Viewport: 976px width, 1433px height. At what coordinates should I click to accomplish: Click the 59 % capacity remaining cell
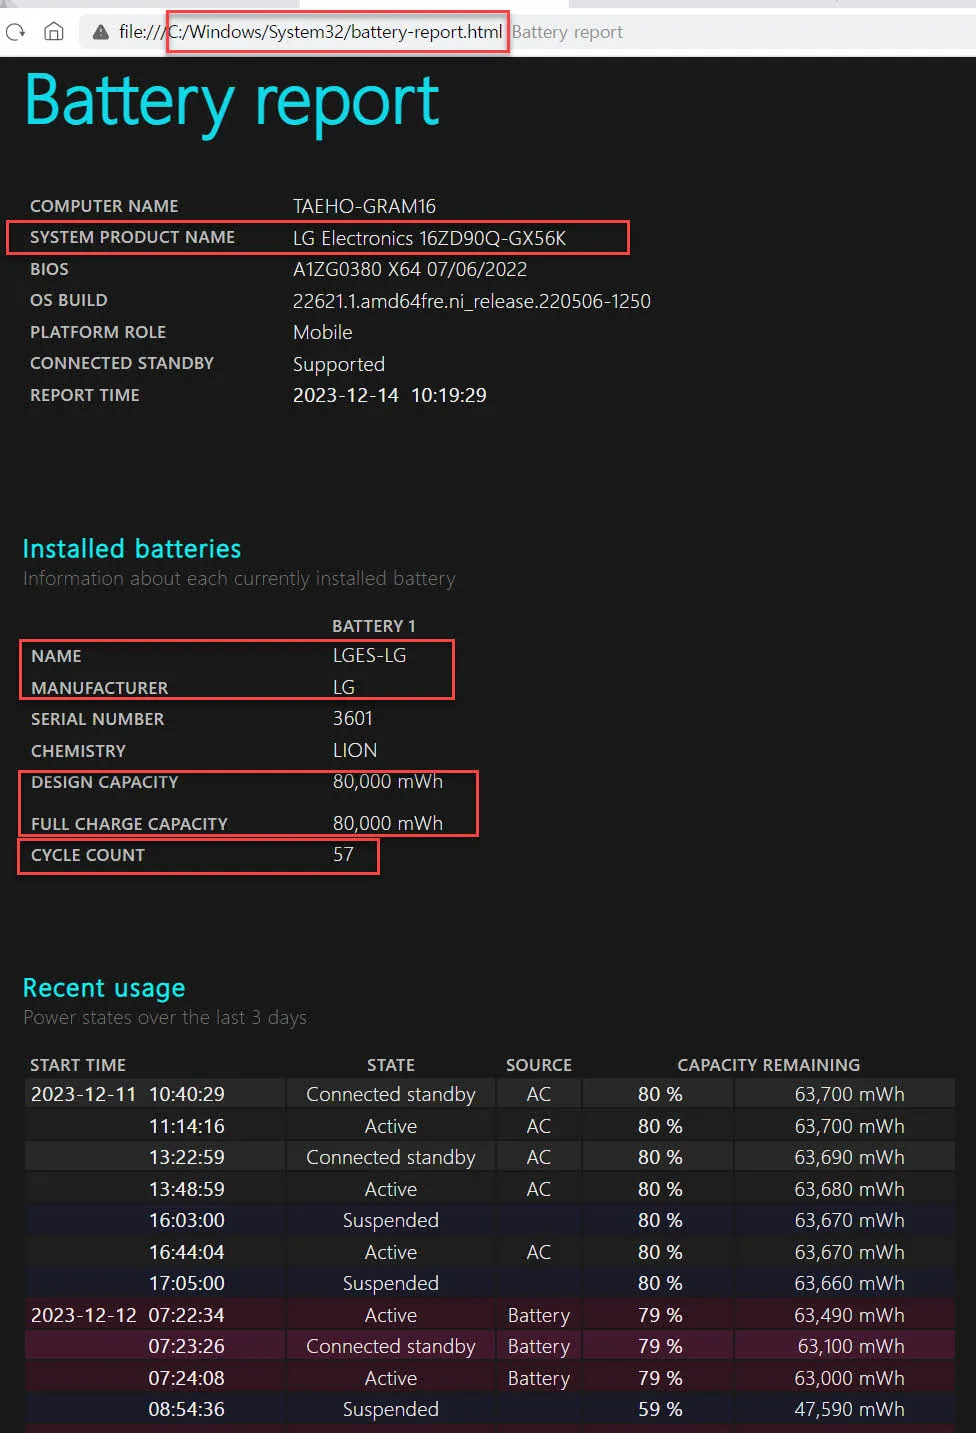pos(658,1409)
